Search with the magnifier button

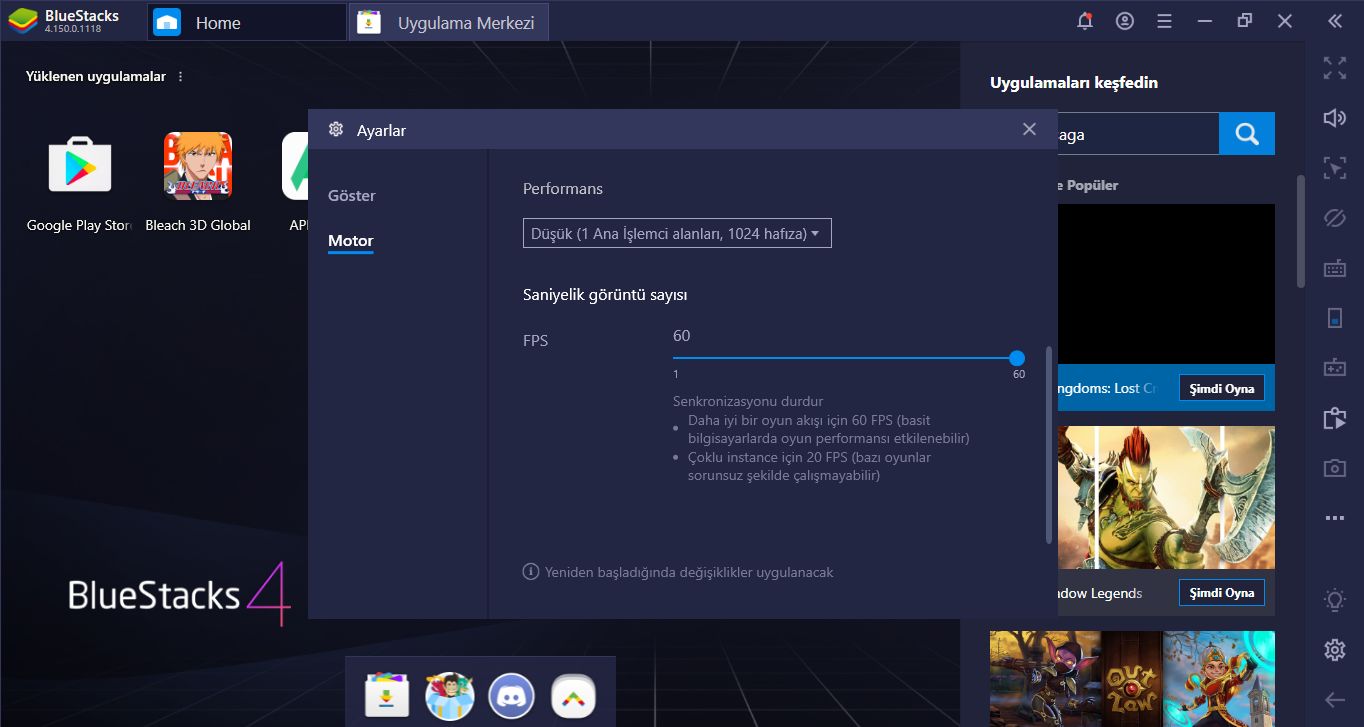(1246, 134)
